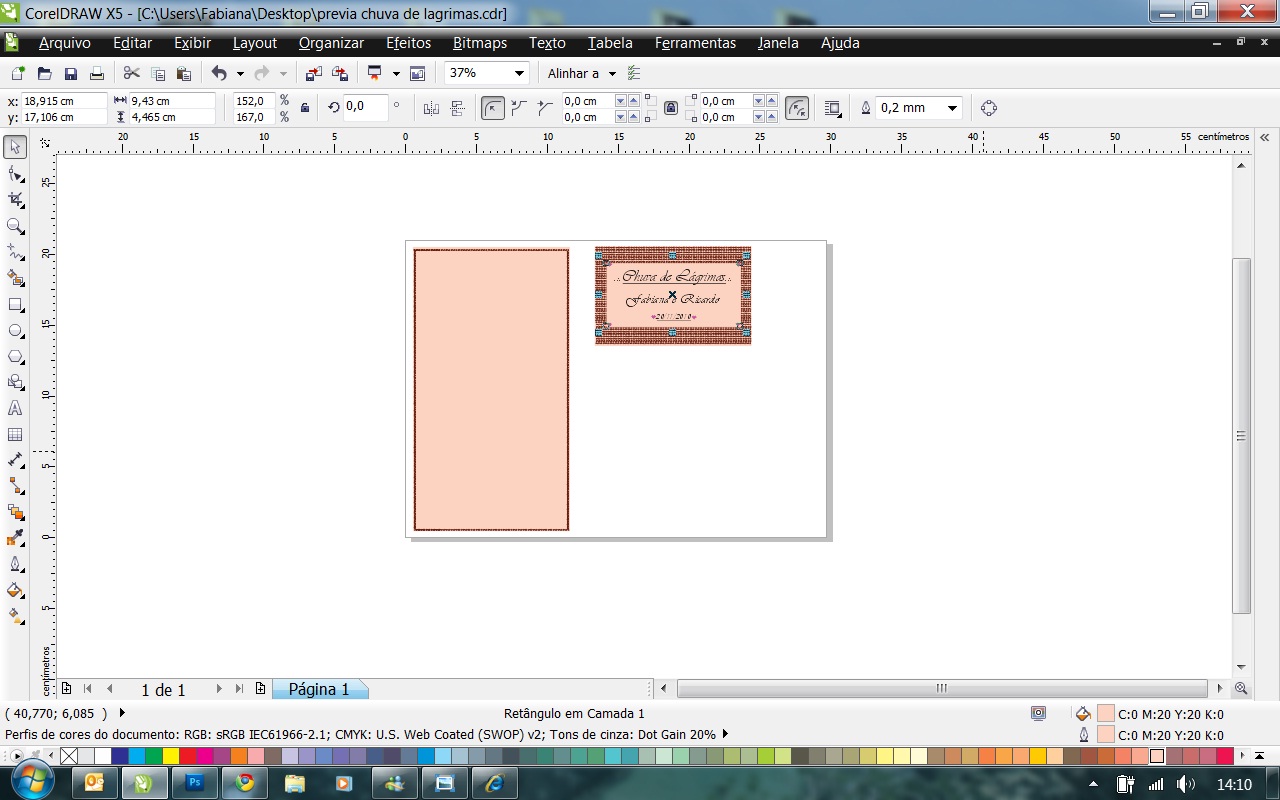1280x800 pixels.
Task: Mirror the object horizontally
Action: [x=431, y=108]
